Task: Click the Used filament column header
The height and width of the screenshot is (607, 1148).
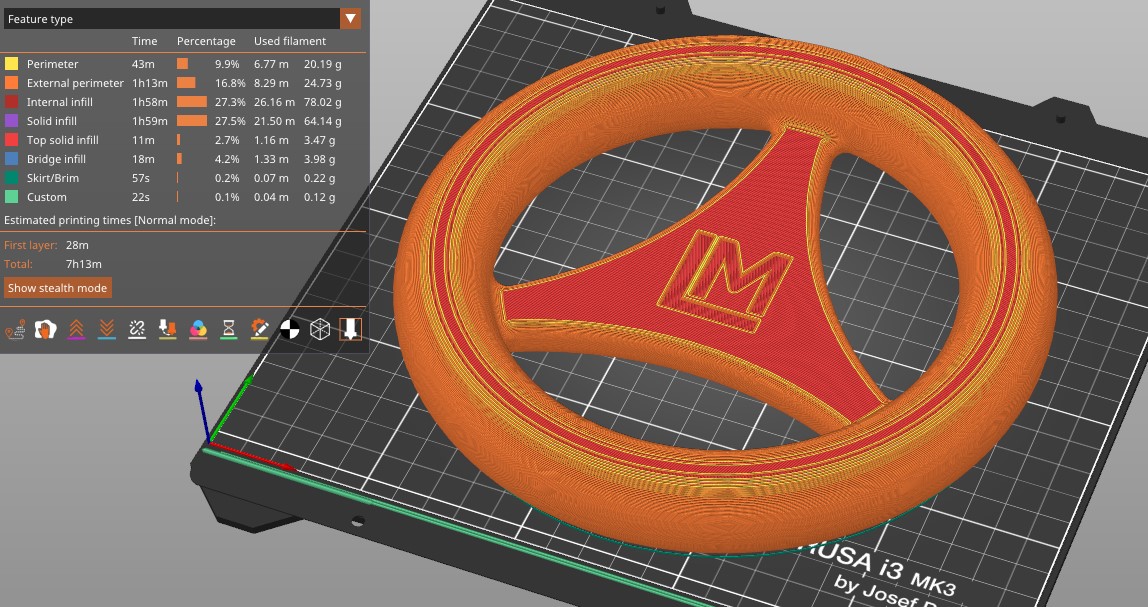Action: pos(290,41)
